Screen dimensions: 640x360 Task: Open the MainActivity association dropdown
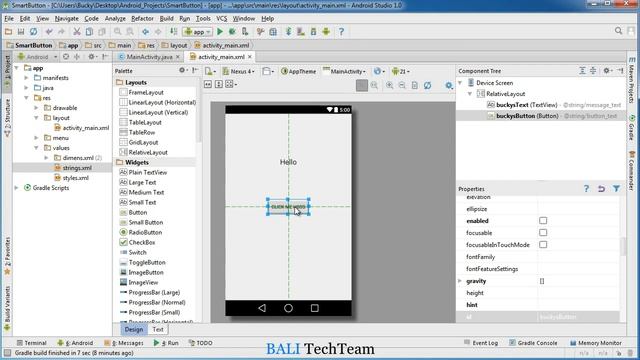(344, 71)
